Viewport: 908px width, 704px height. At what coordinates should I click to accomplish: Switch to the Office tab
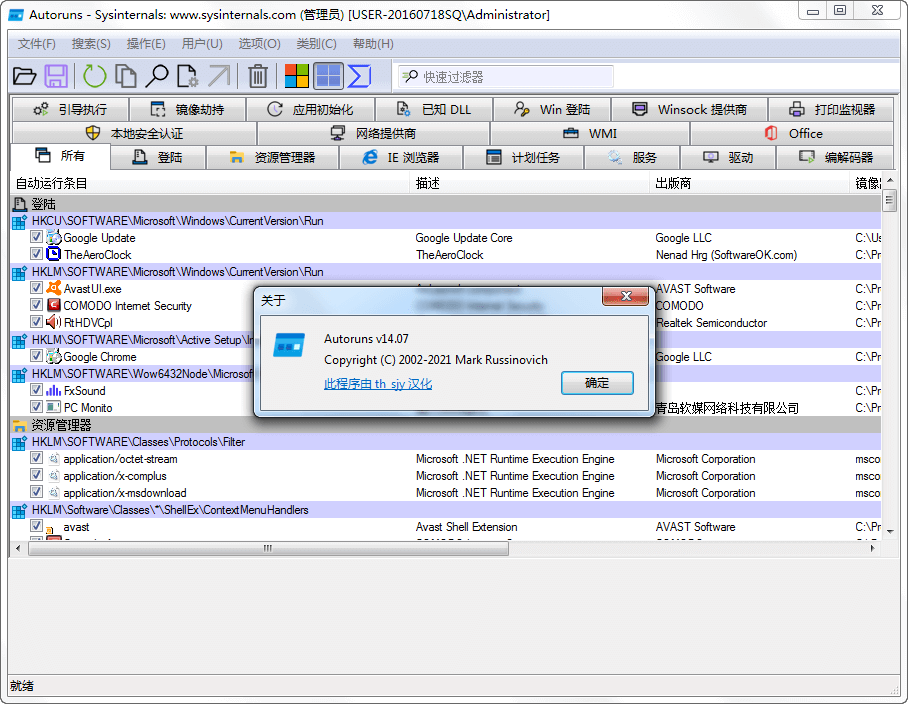point(792,134)
